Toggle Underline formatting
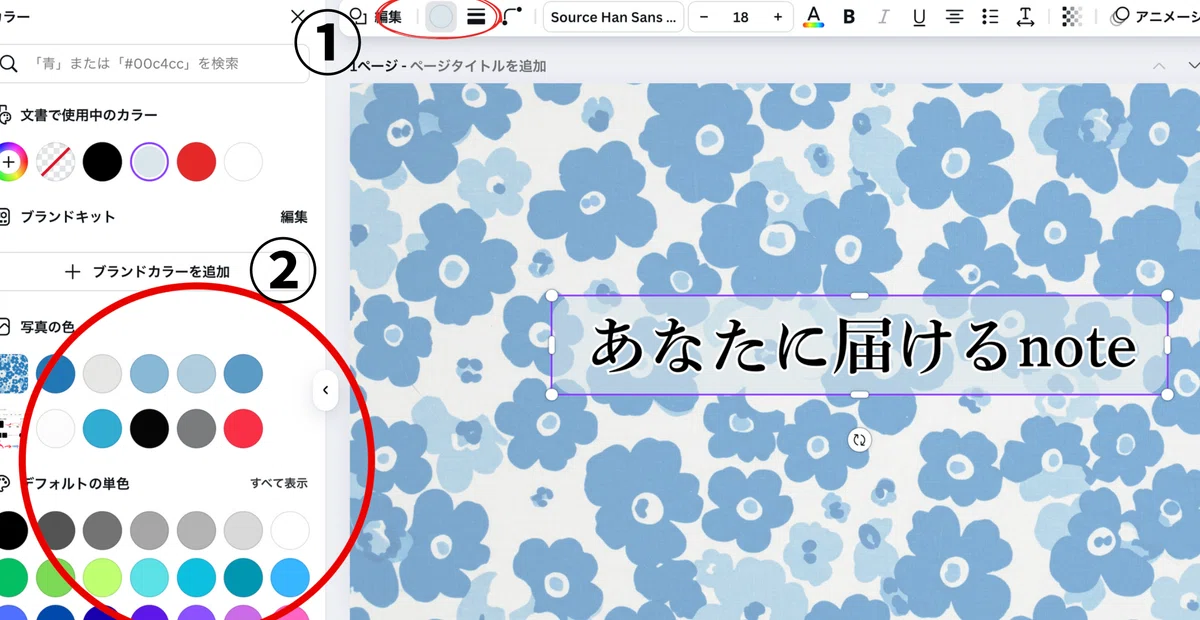The image size is (1200, 620). click(x=919, y=16)
